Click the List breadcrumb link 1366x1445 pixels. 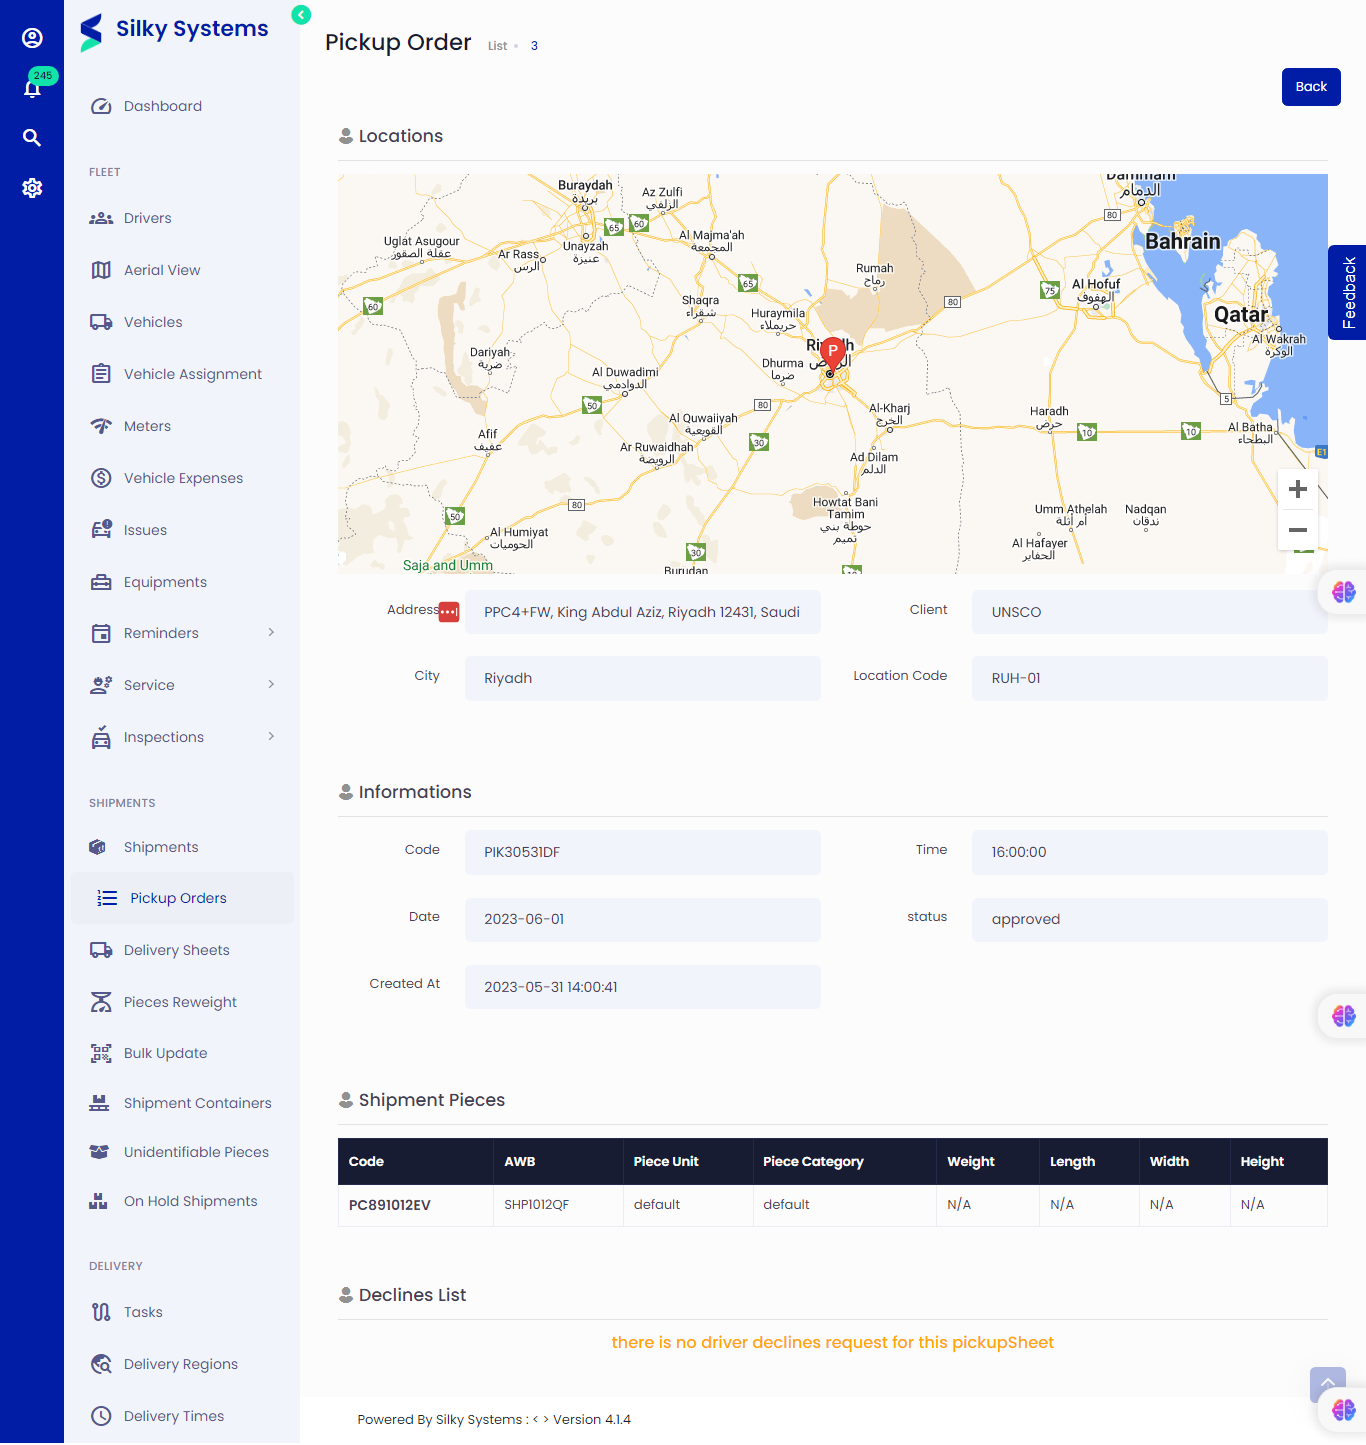[497, 46]
